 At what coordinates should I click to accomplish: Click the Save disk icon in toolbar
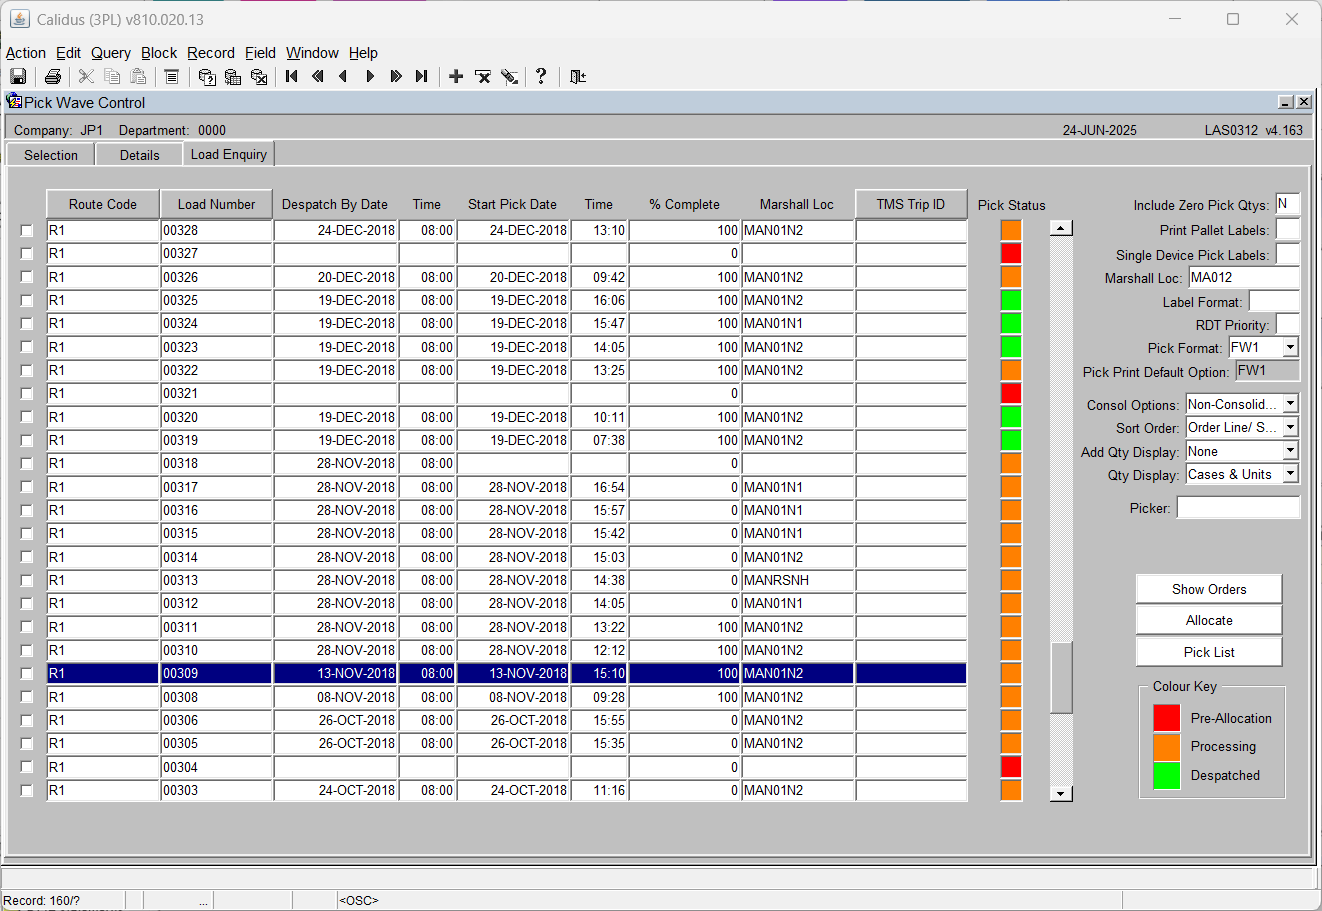tap(18, 77)
